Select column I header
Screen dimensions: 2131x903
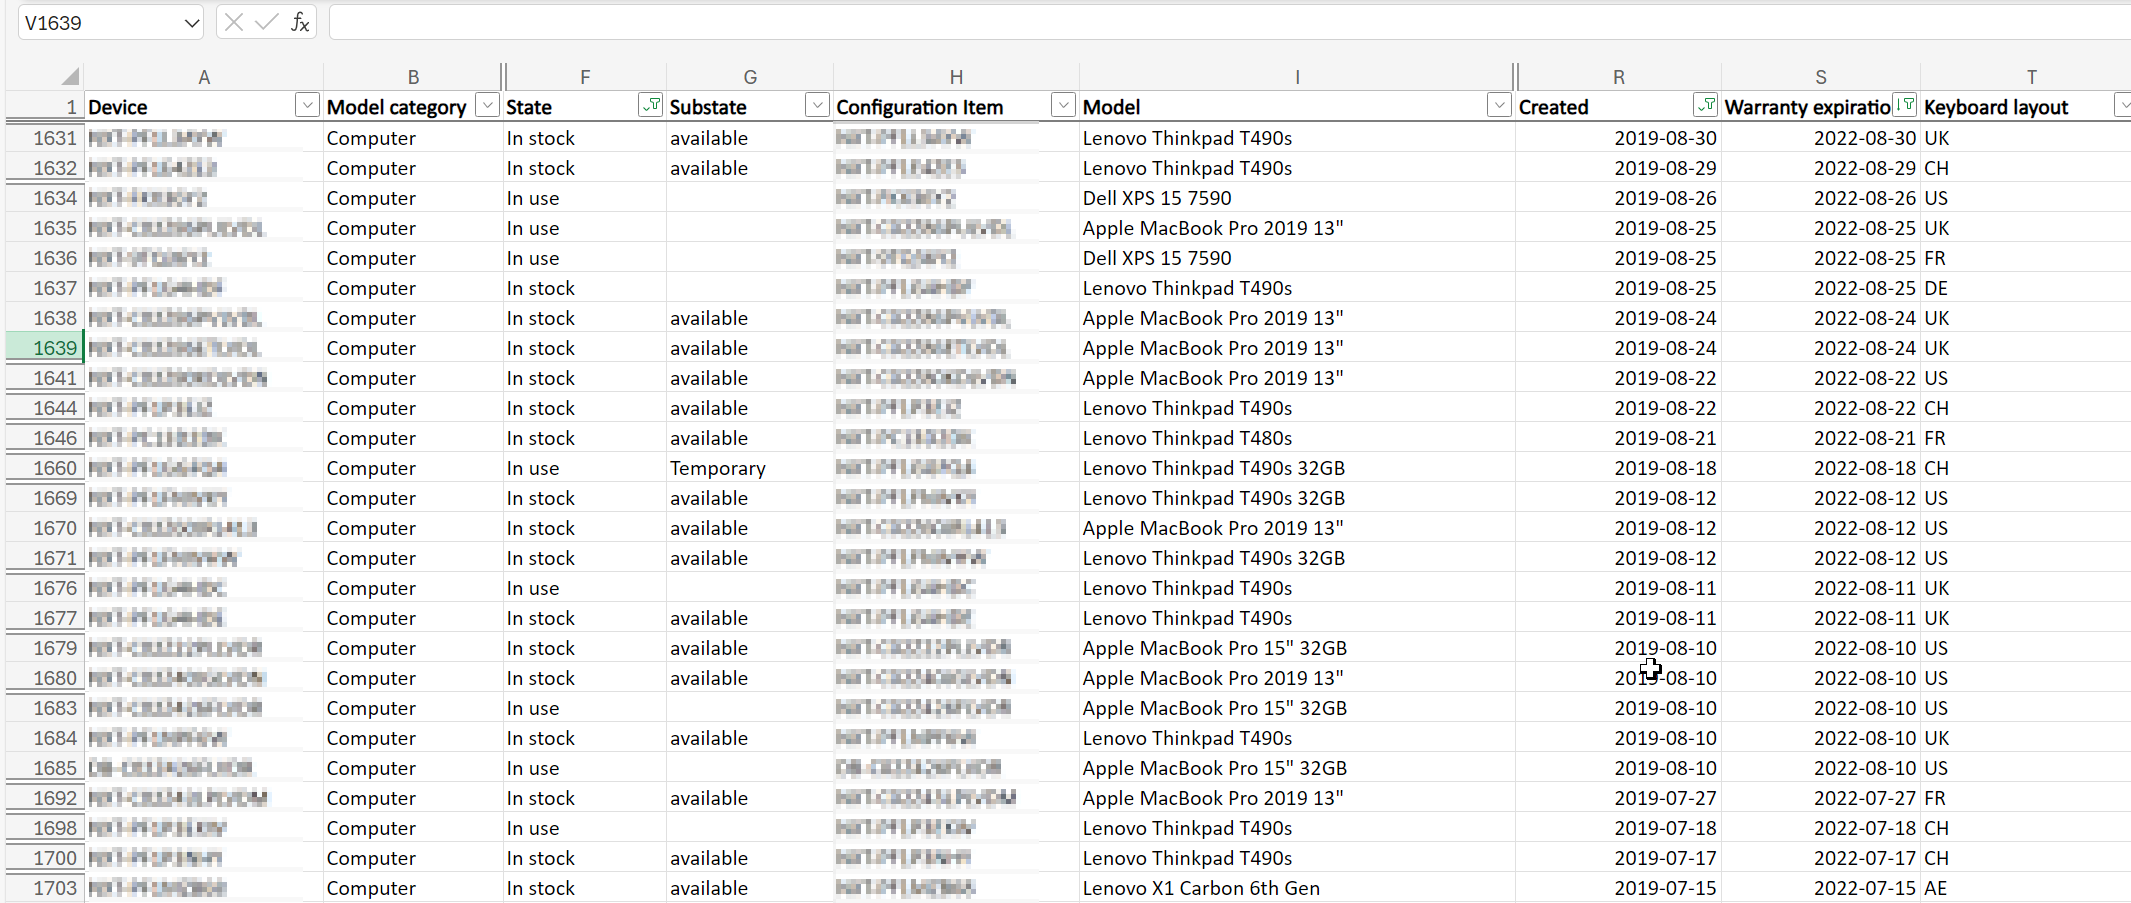(1297, 77)
